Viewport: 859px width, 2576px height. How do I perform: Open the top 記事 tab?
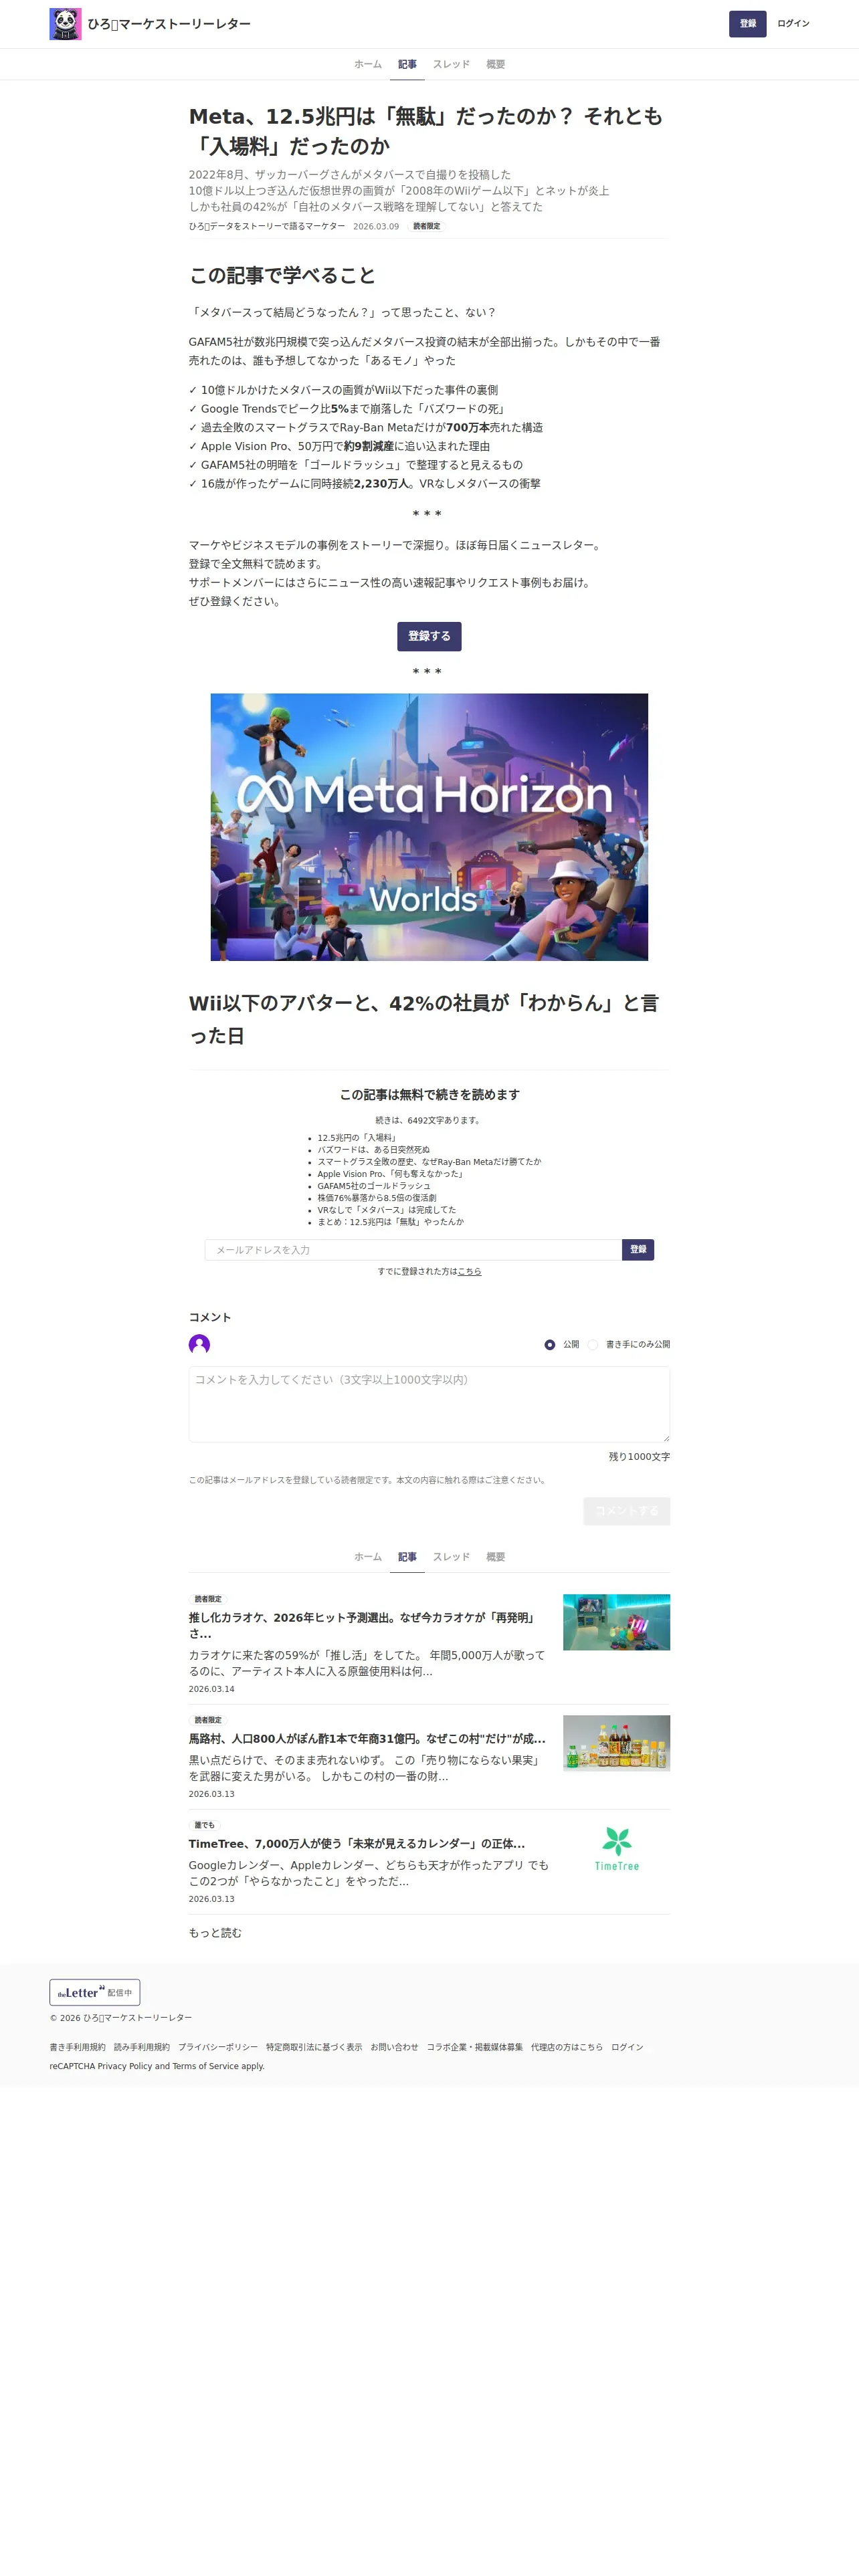click(407, 64)
